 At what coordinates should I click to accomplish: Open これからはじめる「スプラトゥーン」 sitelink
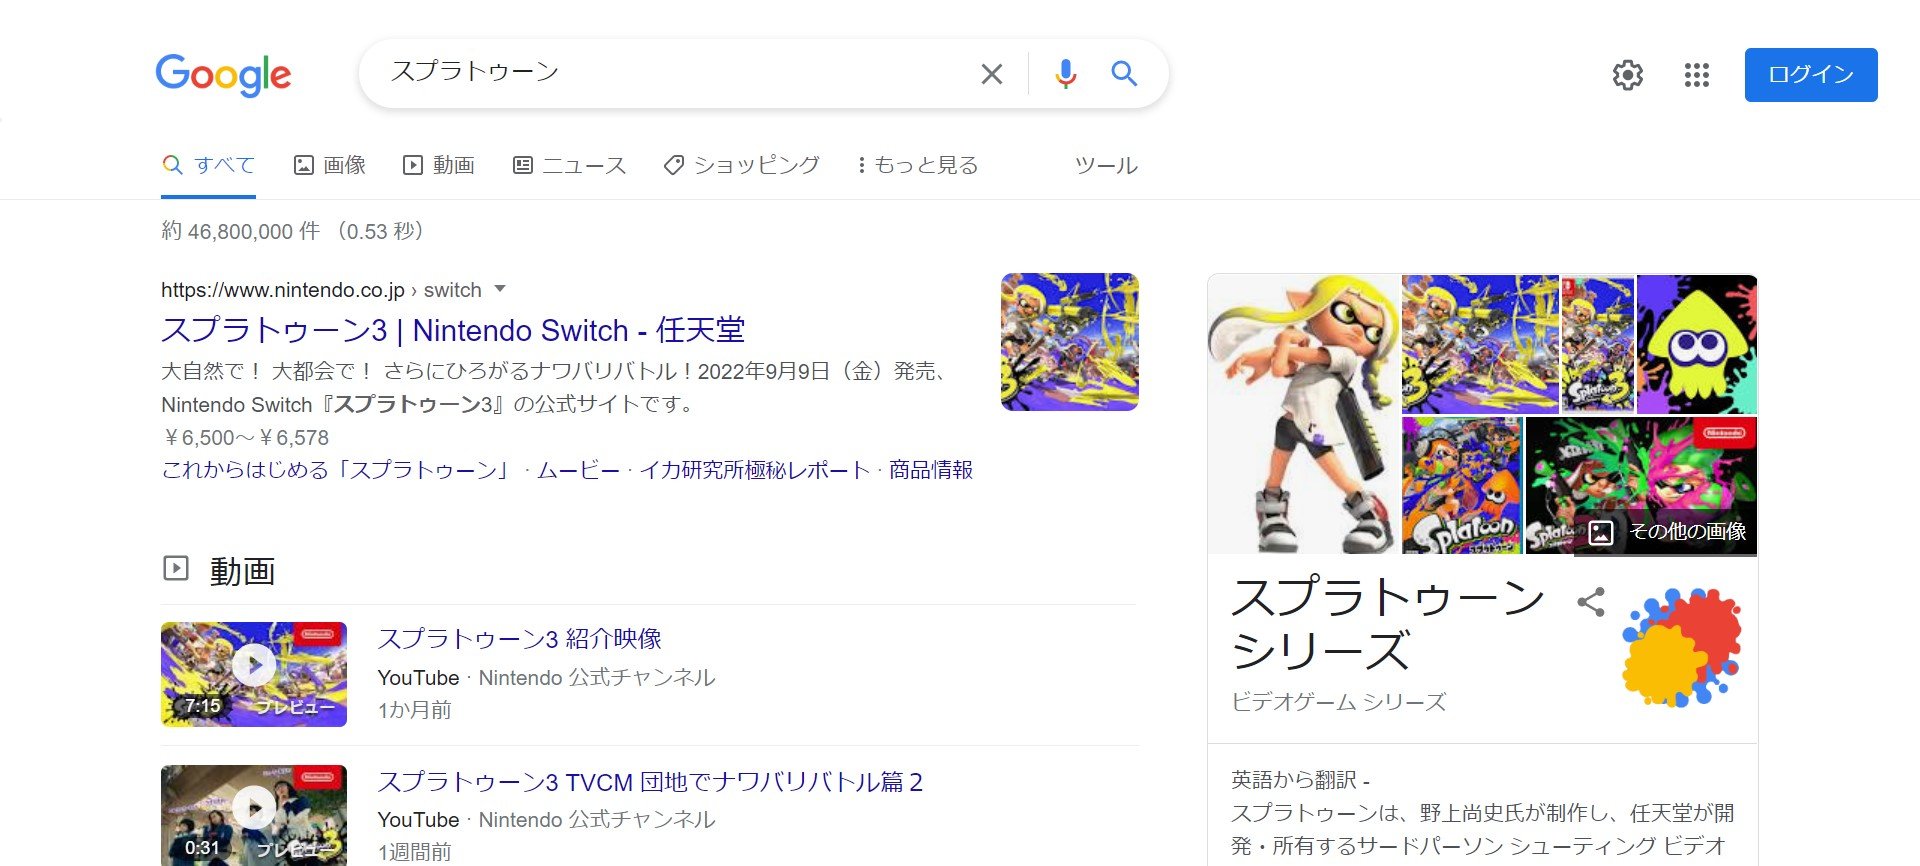tap(337, 470)
